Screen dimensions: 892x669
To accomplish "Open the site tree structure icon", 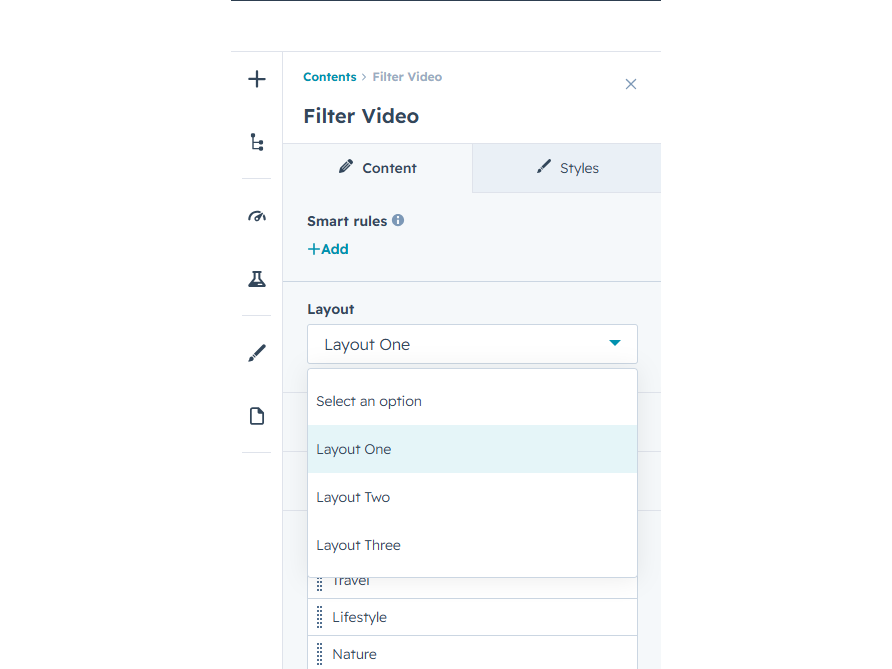I will pos(257,142).
